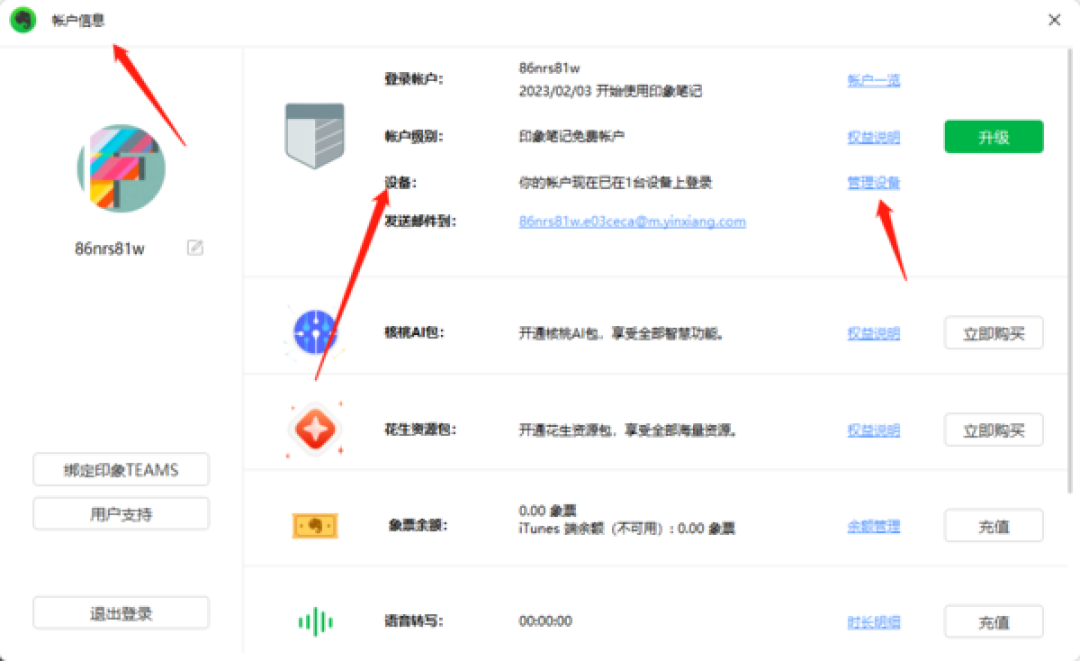Click the 登录帐户 label
This screenshot has height=661, width=1080.
pos(413,79)
